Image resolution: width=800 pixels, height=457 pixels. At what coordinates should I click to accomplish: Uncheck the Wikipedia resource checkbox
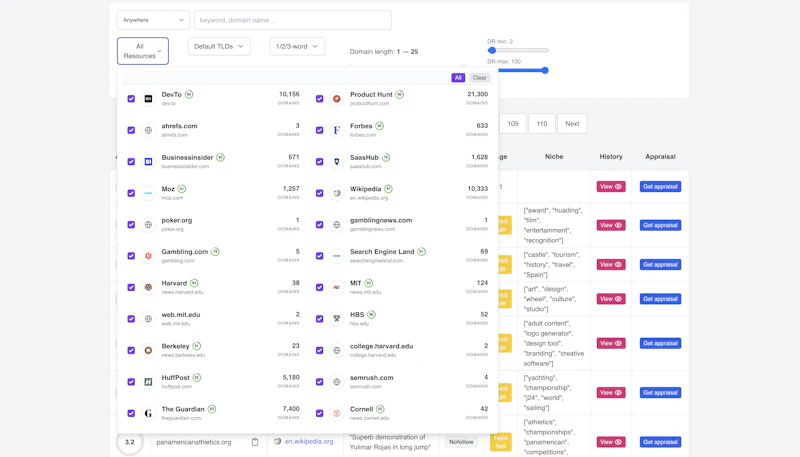point(319,193)
